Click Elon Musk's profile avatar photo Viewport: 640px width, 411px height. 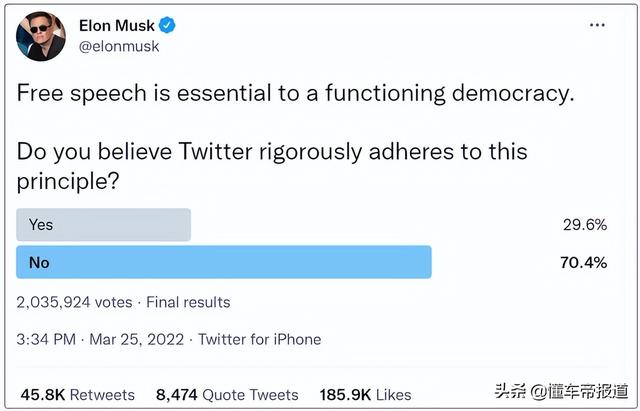click(x=42, y=37)
